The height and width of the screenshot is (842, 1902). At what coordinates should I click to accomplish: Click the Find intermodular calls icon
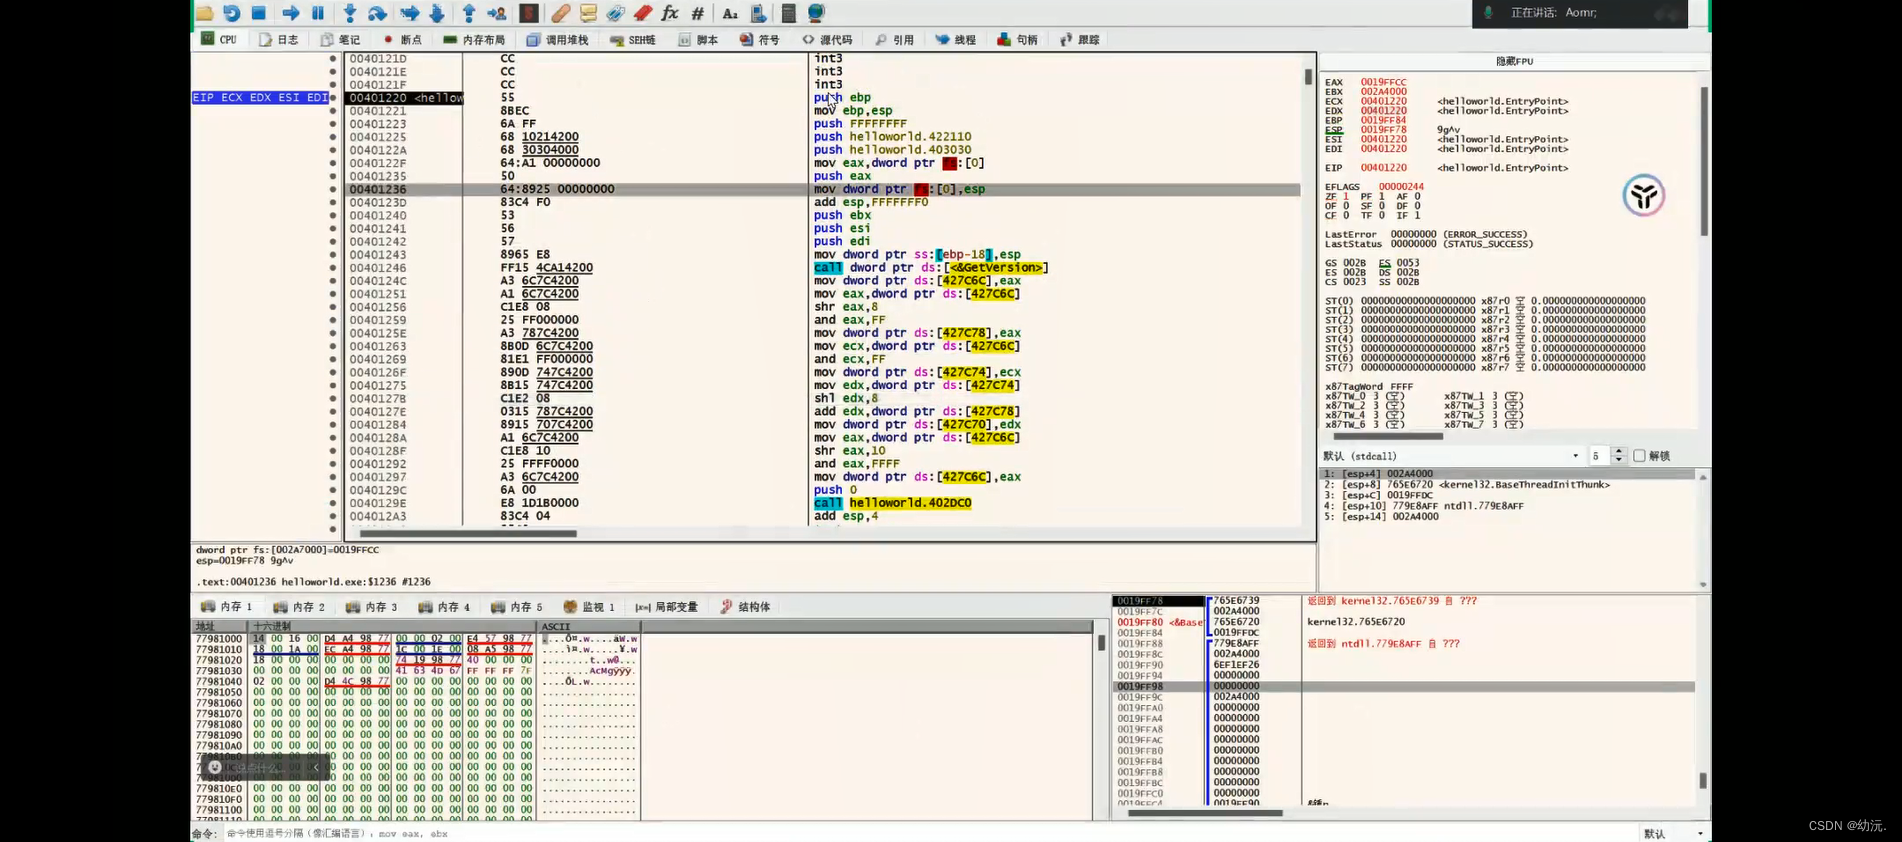click(758, 13)
